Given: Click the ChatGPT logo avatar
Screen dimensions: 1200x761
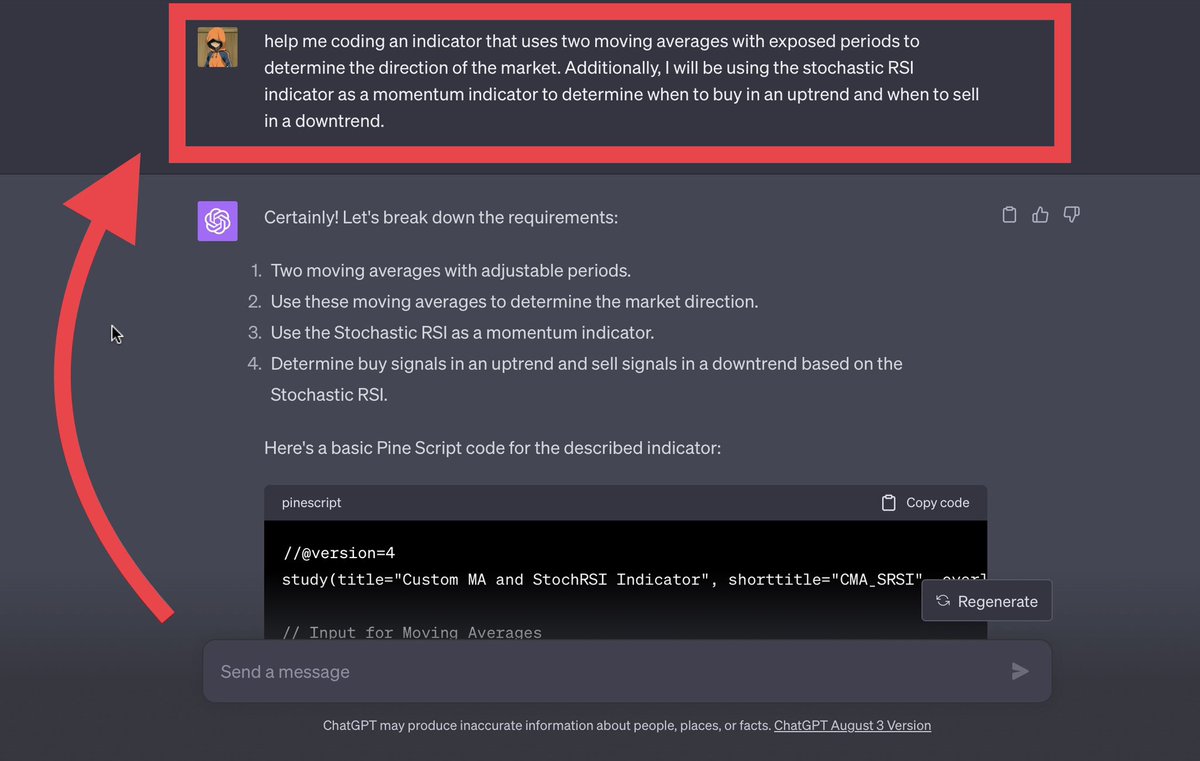Looking at the screenshot, I should (x=217, y=221).
